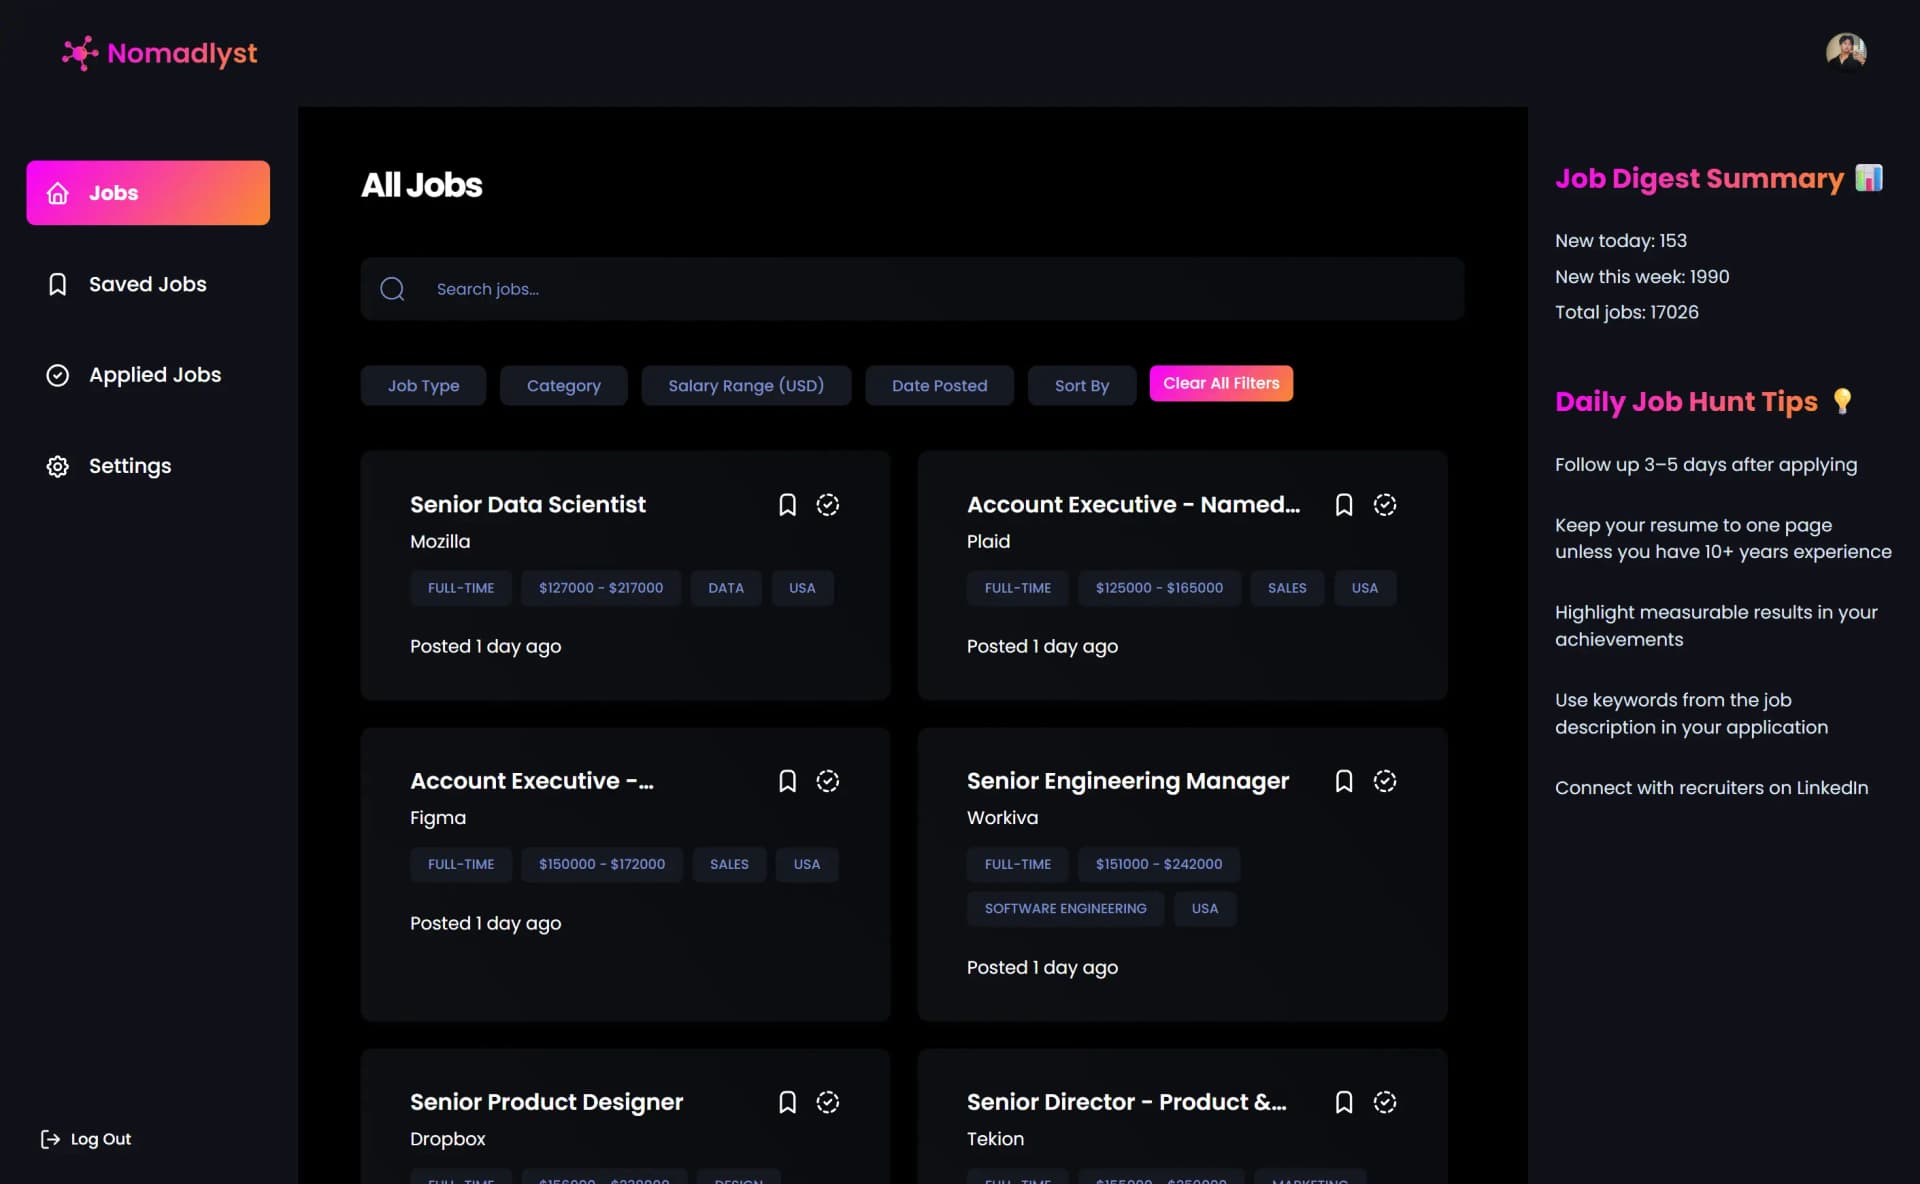The height and width of the screenshot is (1184, 1920).
Task: Click the Settings gear icon
Action: click(58, 466)
